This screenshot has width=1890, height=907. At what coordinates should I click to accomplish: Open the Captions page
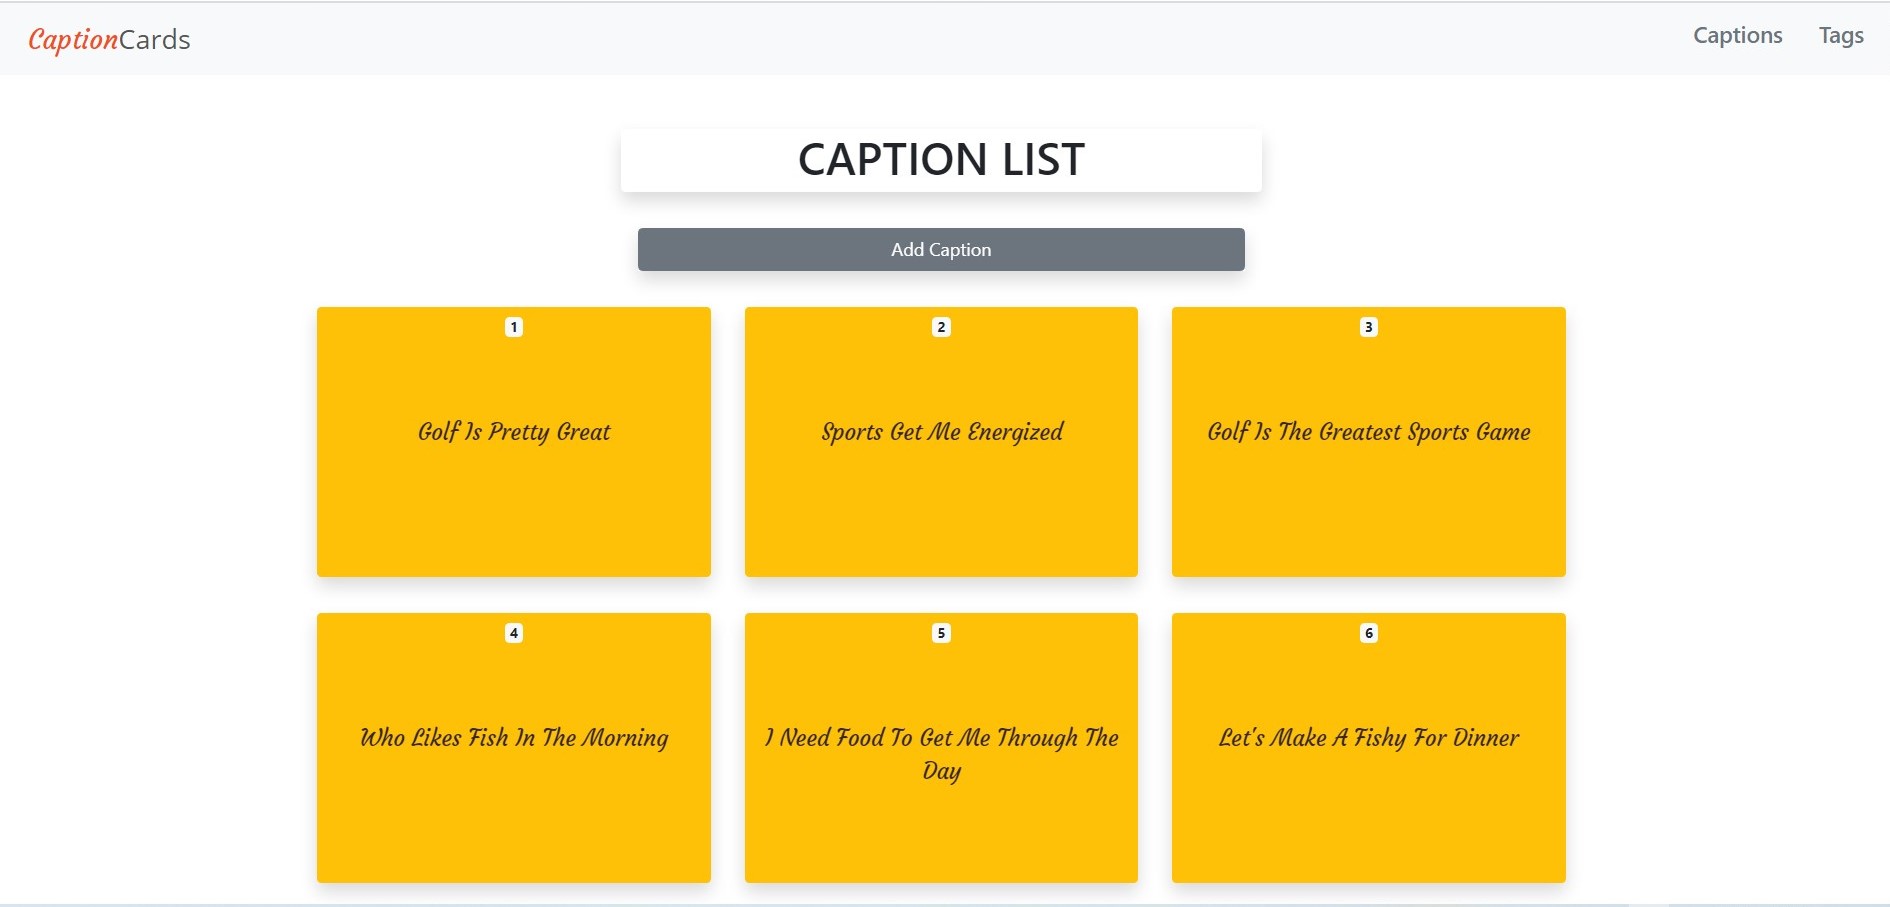click(x=1738, y=35)
